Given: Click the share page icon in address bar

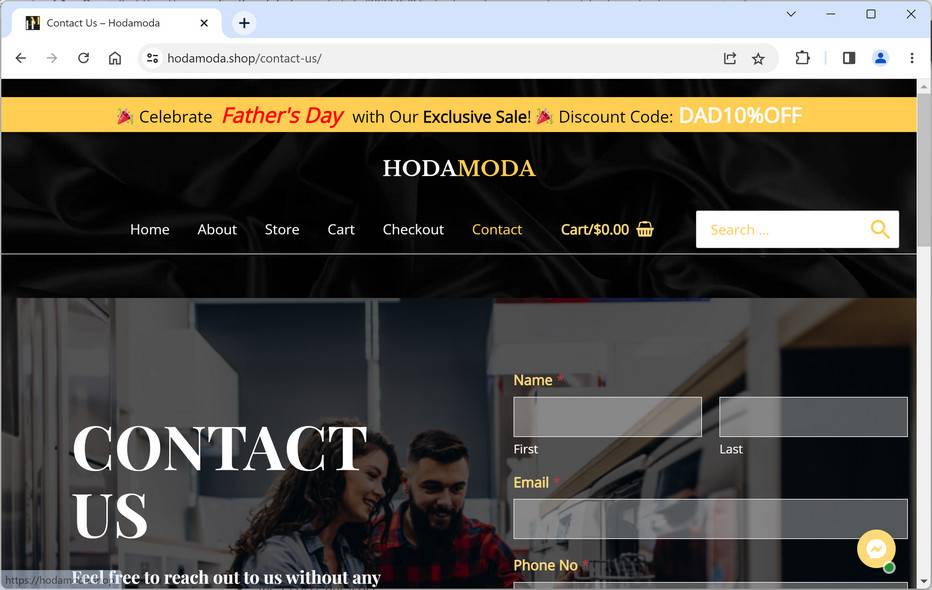Looking at the screenshot, I should pos(730,58).
